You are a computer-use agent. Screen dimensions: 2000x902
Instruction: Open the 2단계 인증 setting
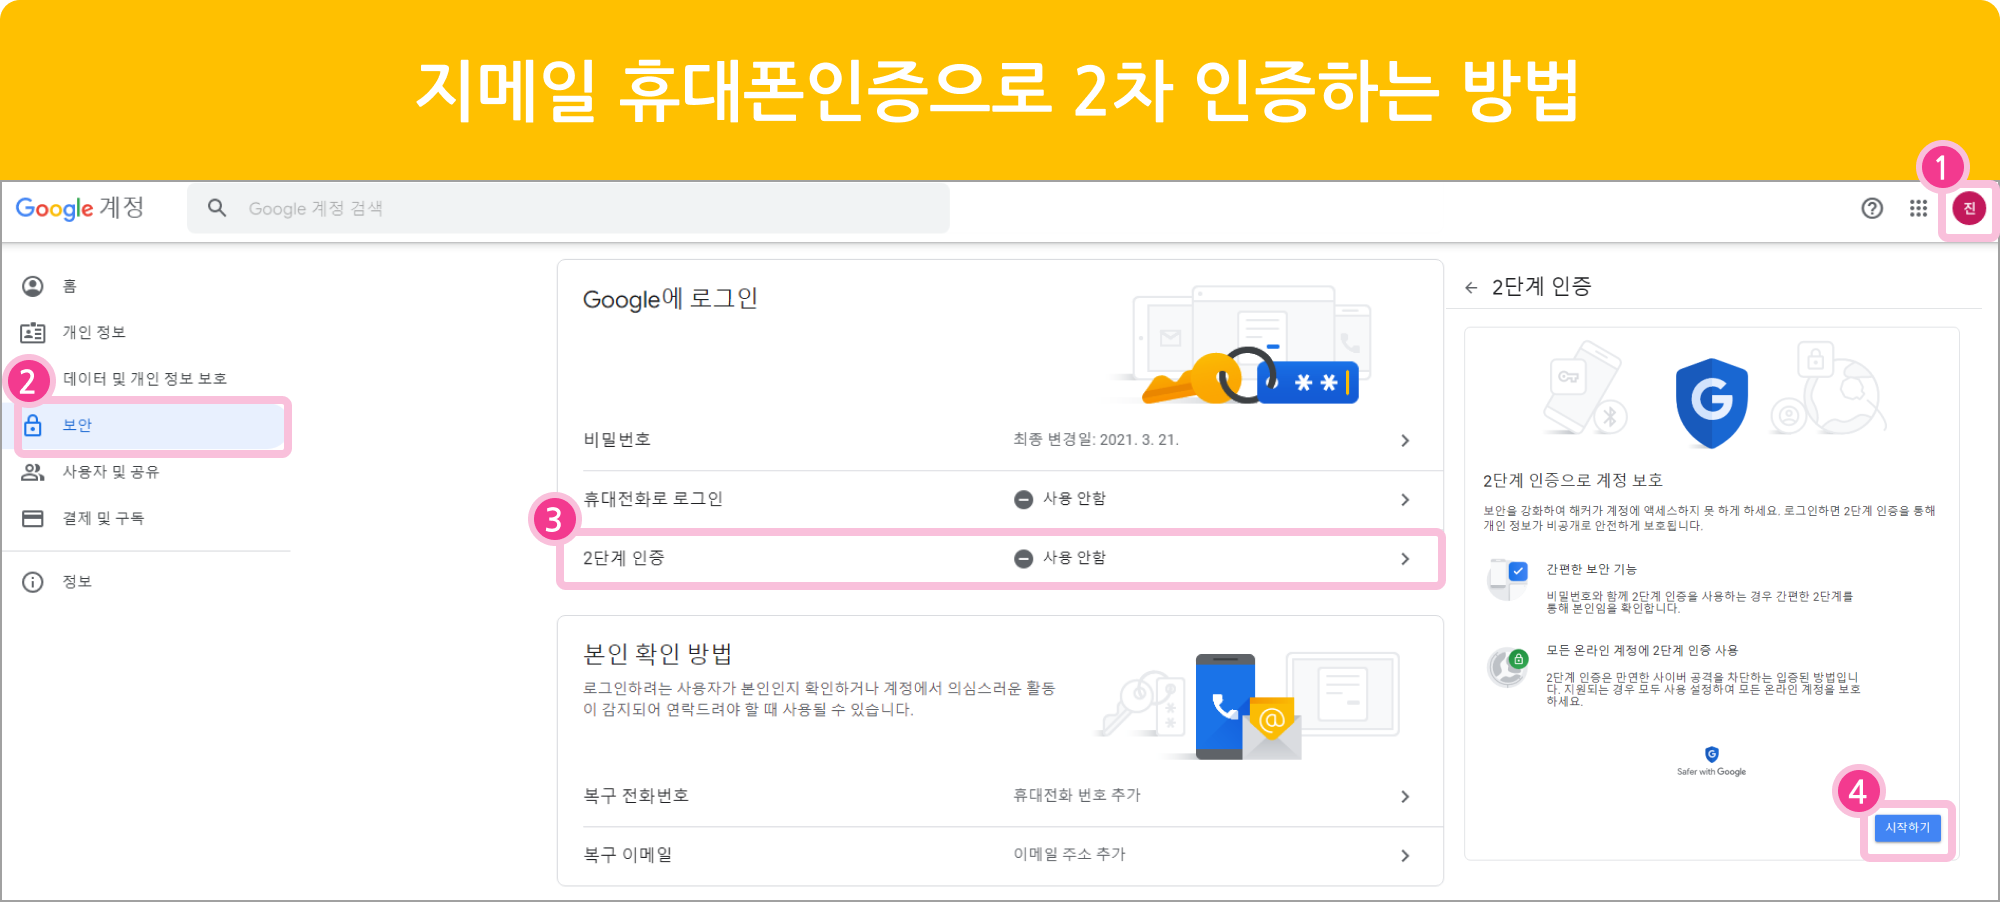pyautogui.click(x=1000, y=558)
